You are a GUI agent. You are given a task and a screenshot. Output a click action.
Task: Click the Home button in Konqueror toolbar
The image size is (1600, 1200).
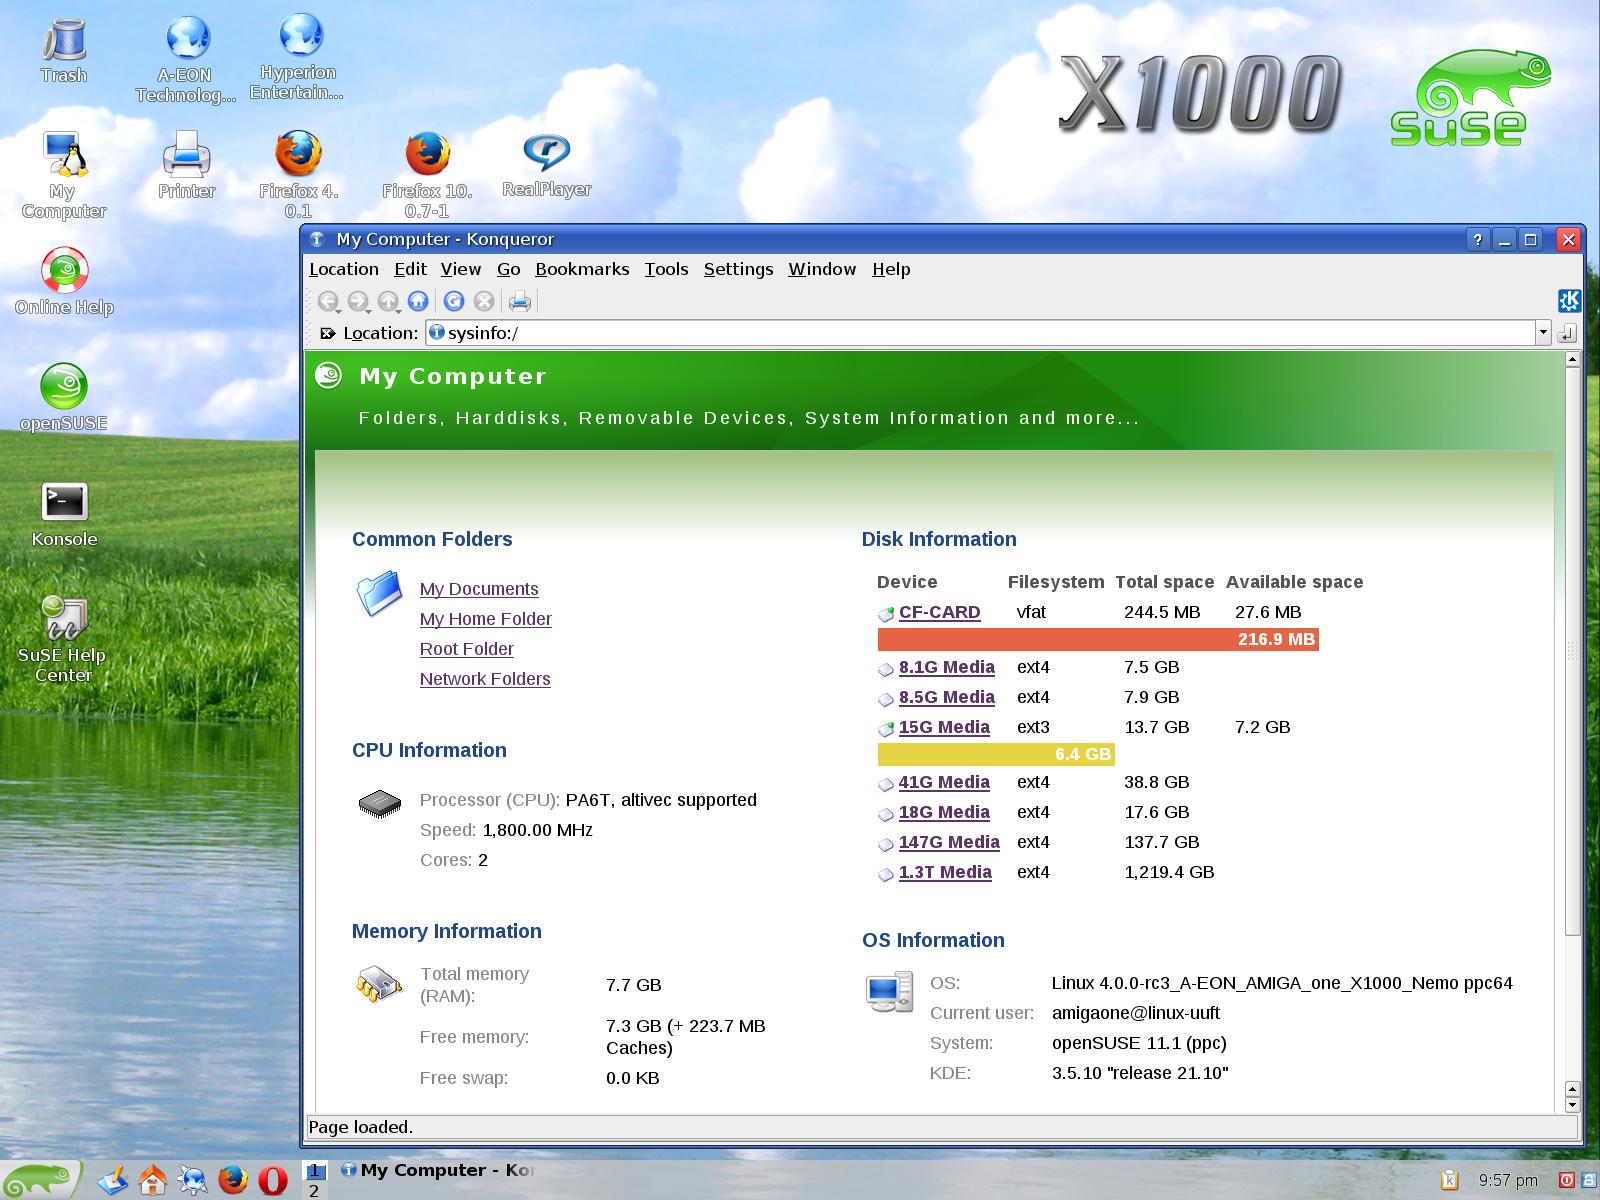[x=418, y=301]
